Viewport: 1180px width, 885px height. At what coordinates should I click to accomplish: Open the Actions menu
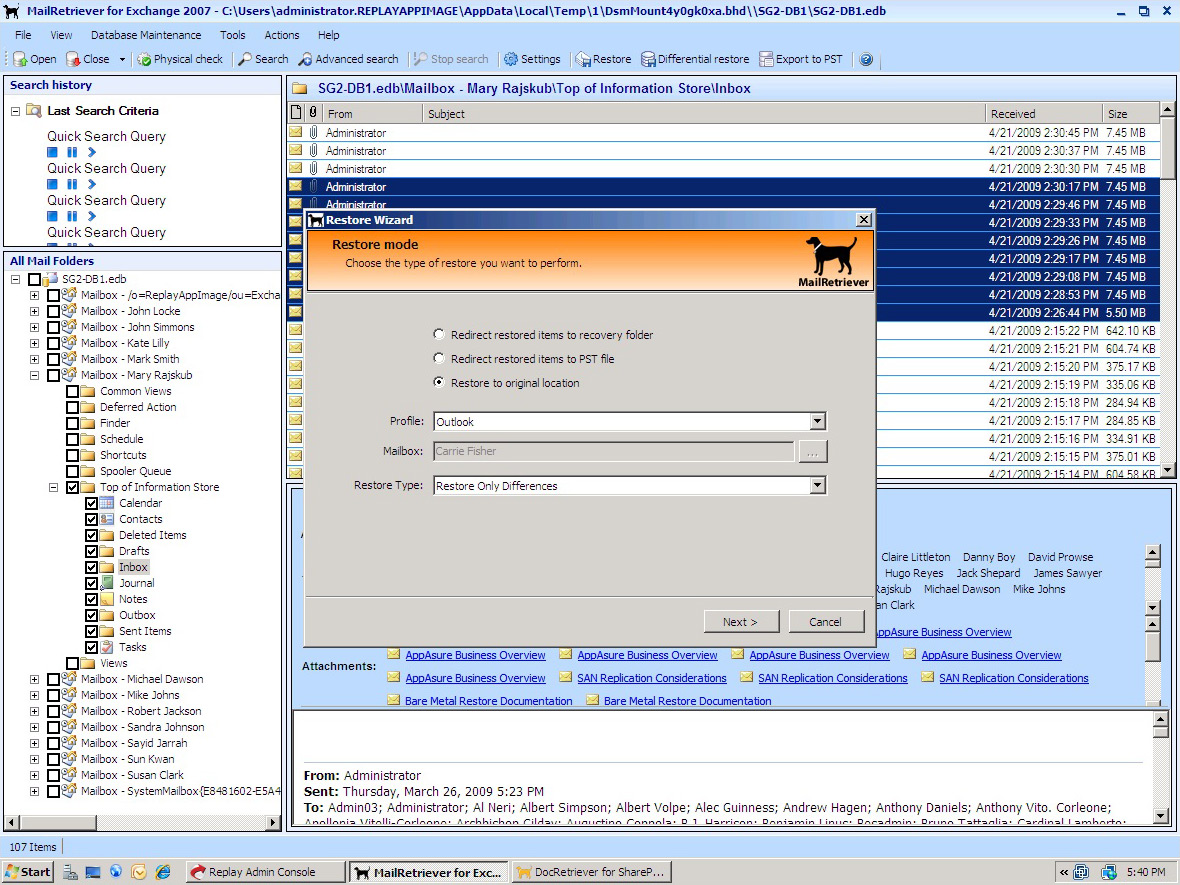pyautogui.click(x=281, y=35)
